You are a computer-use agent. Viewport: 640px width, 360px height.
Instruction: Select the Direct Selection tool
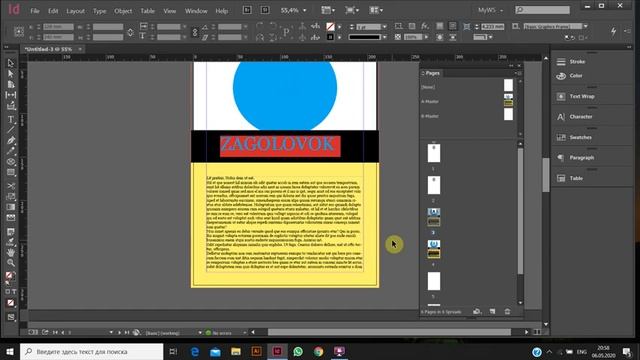pyautogui.click(x=11, y=74)
